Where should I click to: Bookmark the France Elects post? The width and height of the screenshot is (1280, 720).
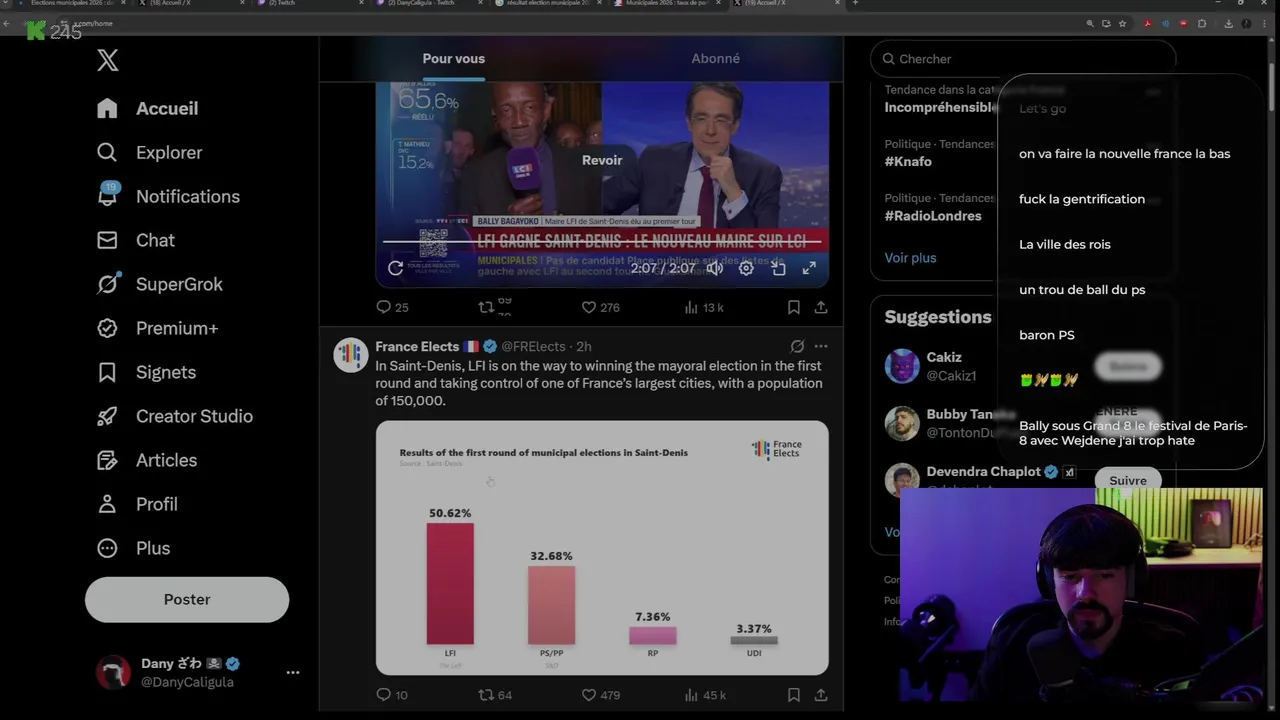[x=793, y=694]
